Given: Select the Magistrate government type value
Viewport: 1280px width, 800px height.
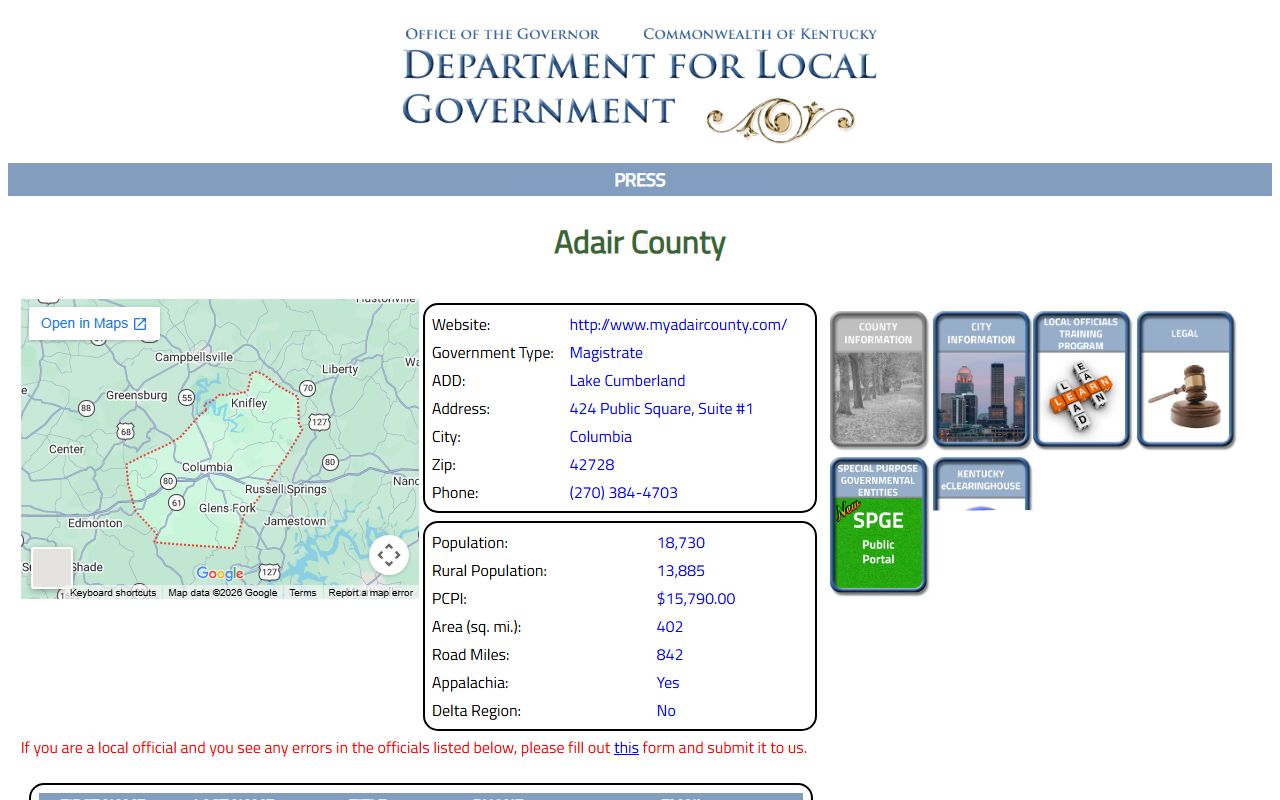Looking at the screenshot, I should coord(606,353).
